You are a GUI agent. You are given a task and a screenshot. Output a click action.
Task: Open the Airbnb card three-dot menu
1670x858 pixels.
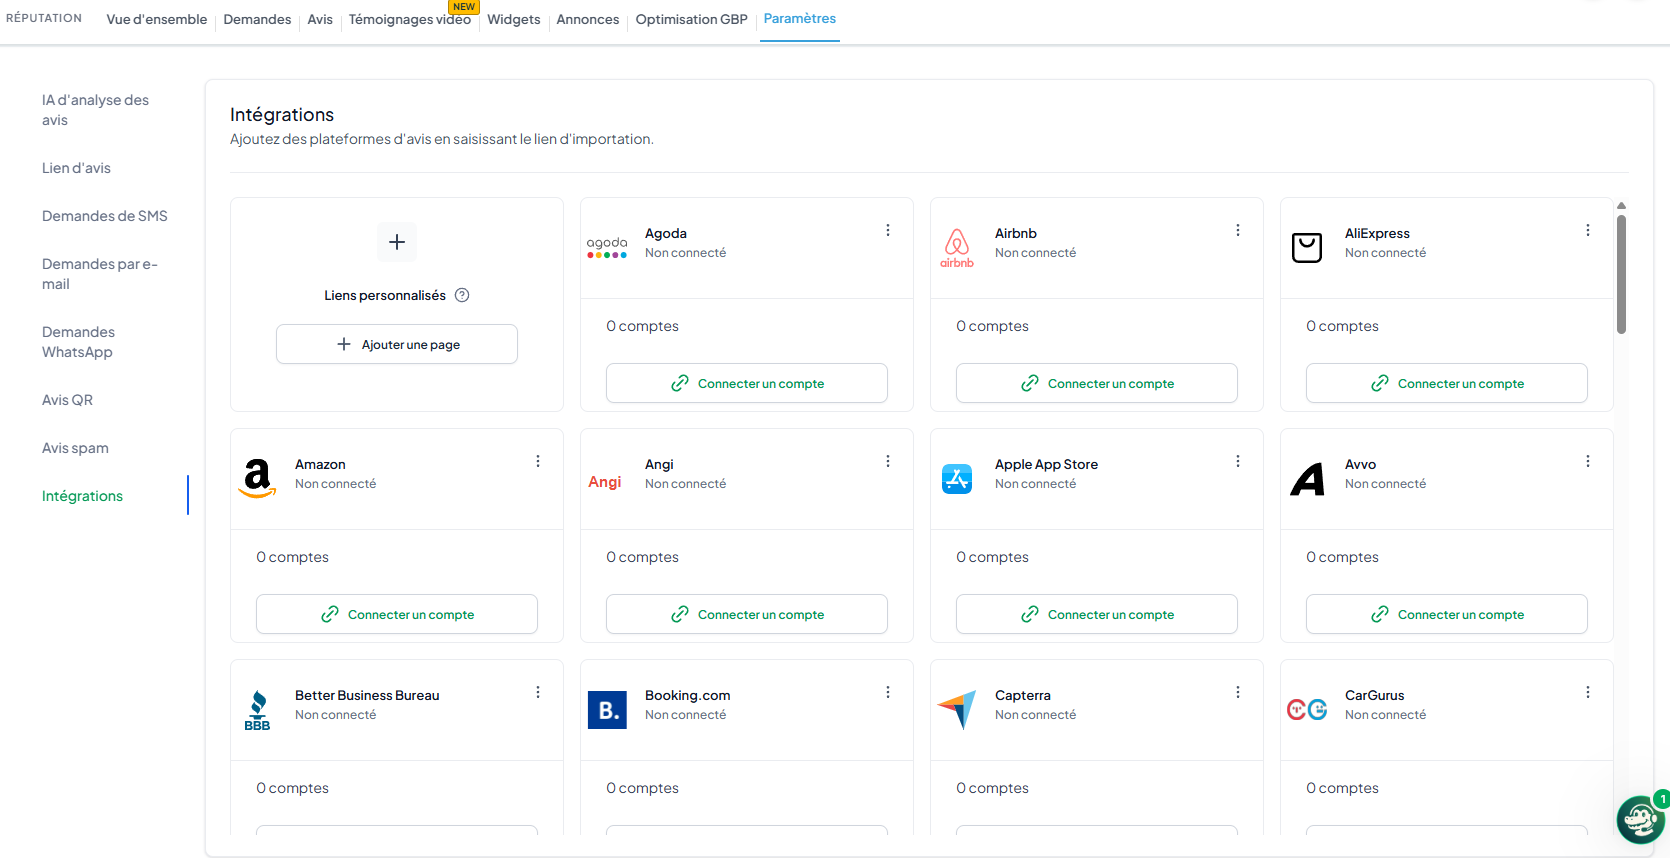pos(1238,230)
